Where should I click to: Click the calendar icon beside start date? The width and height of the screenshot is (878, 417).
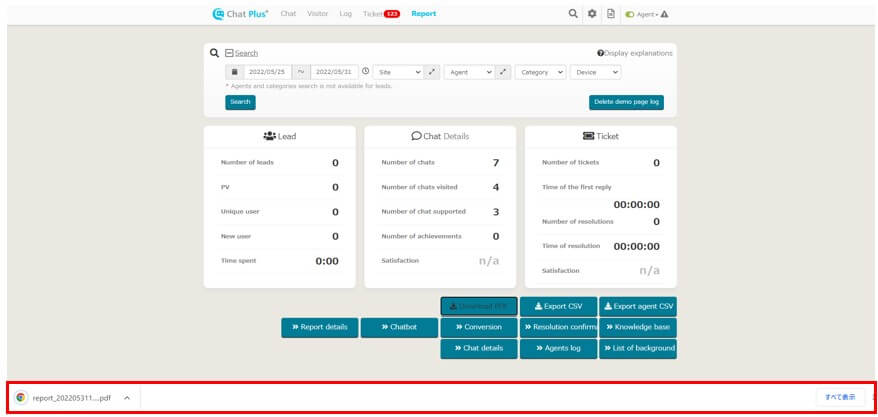[x=235, y=72]
